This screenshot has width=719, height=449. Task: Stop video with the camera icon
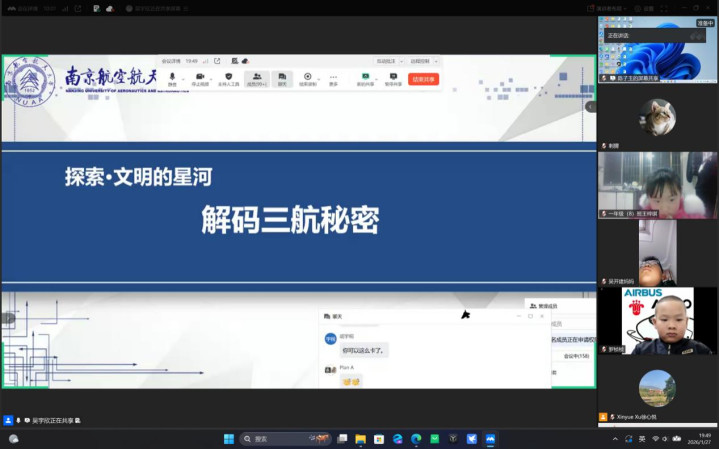(199, 79)
